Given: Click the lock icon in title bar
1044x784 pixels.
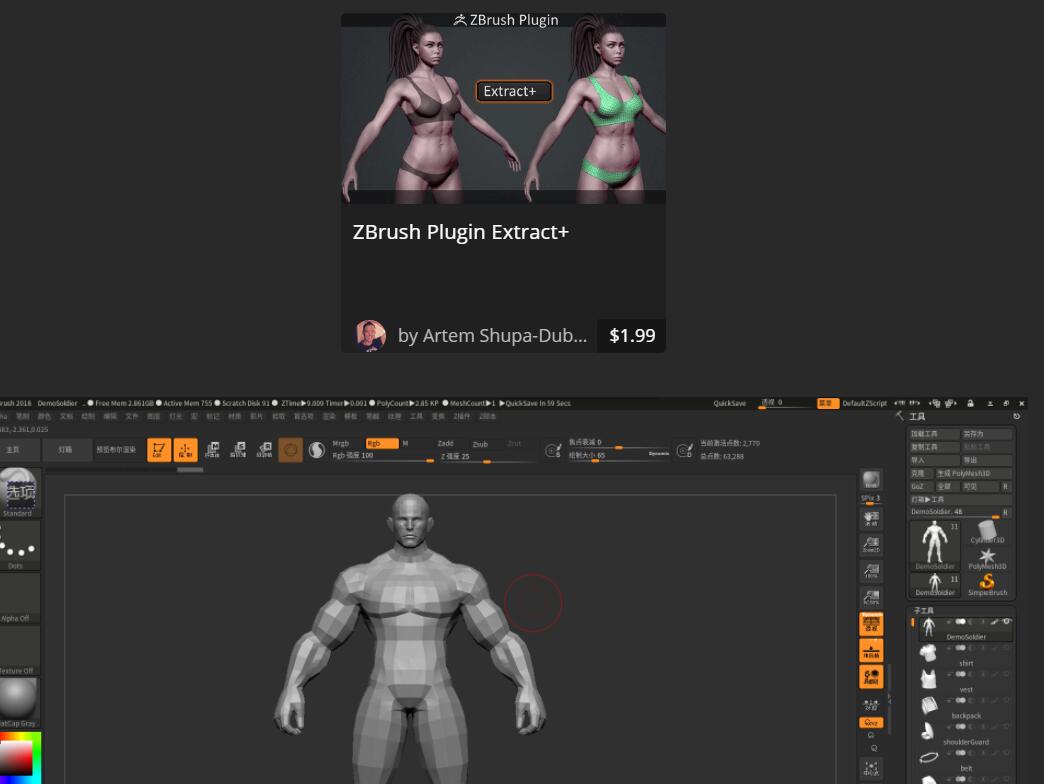Looking at the screenshot, I should pos(970,403).
